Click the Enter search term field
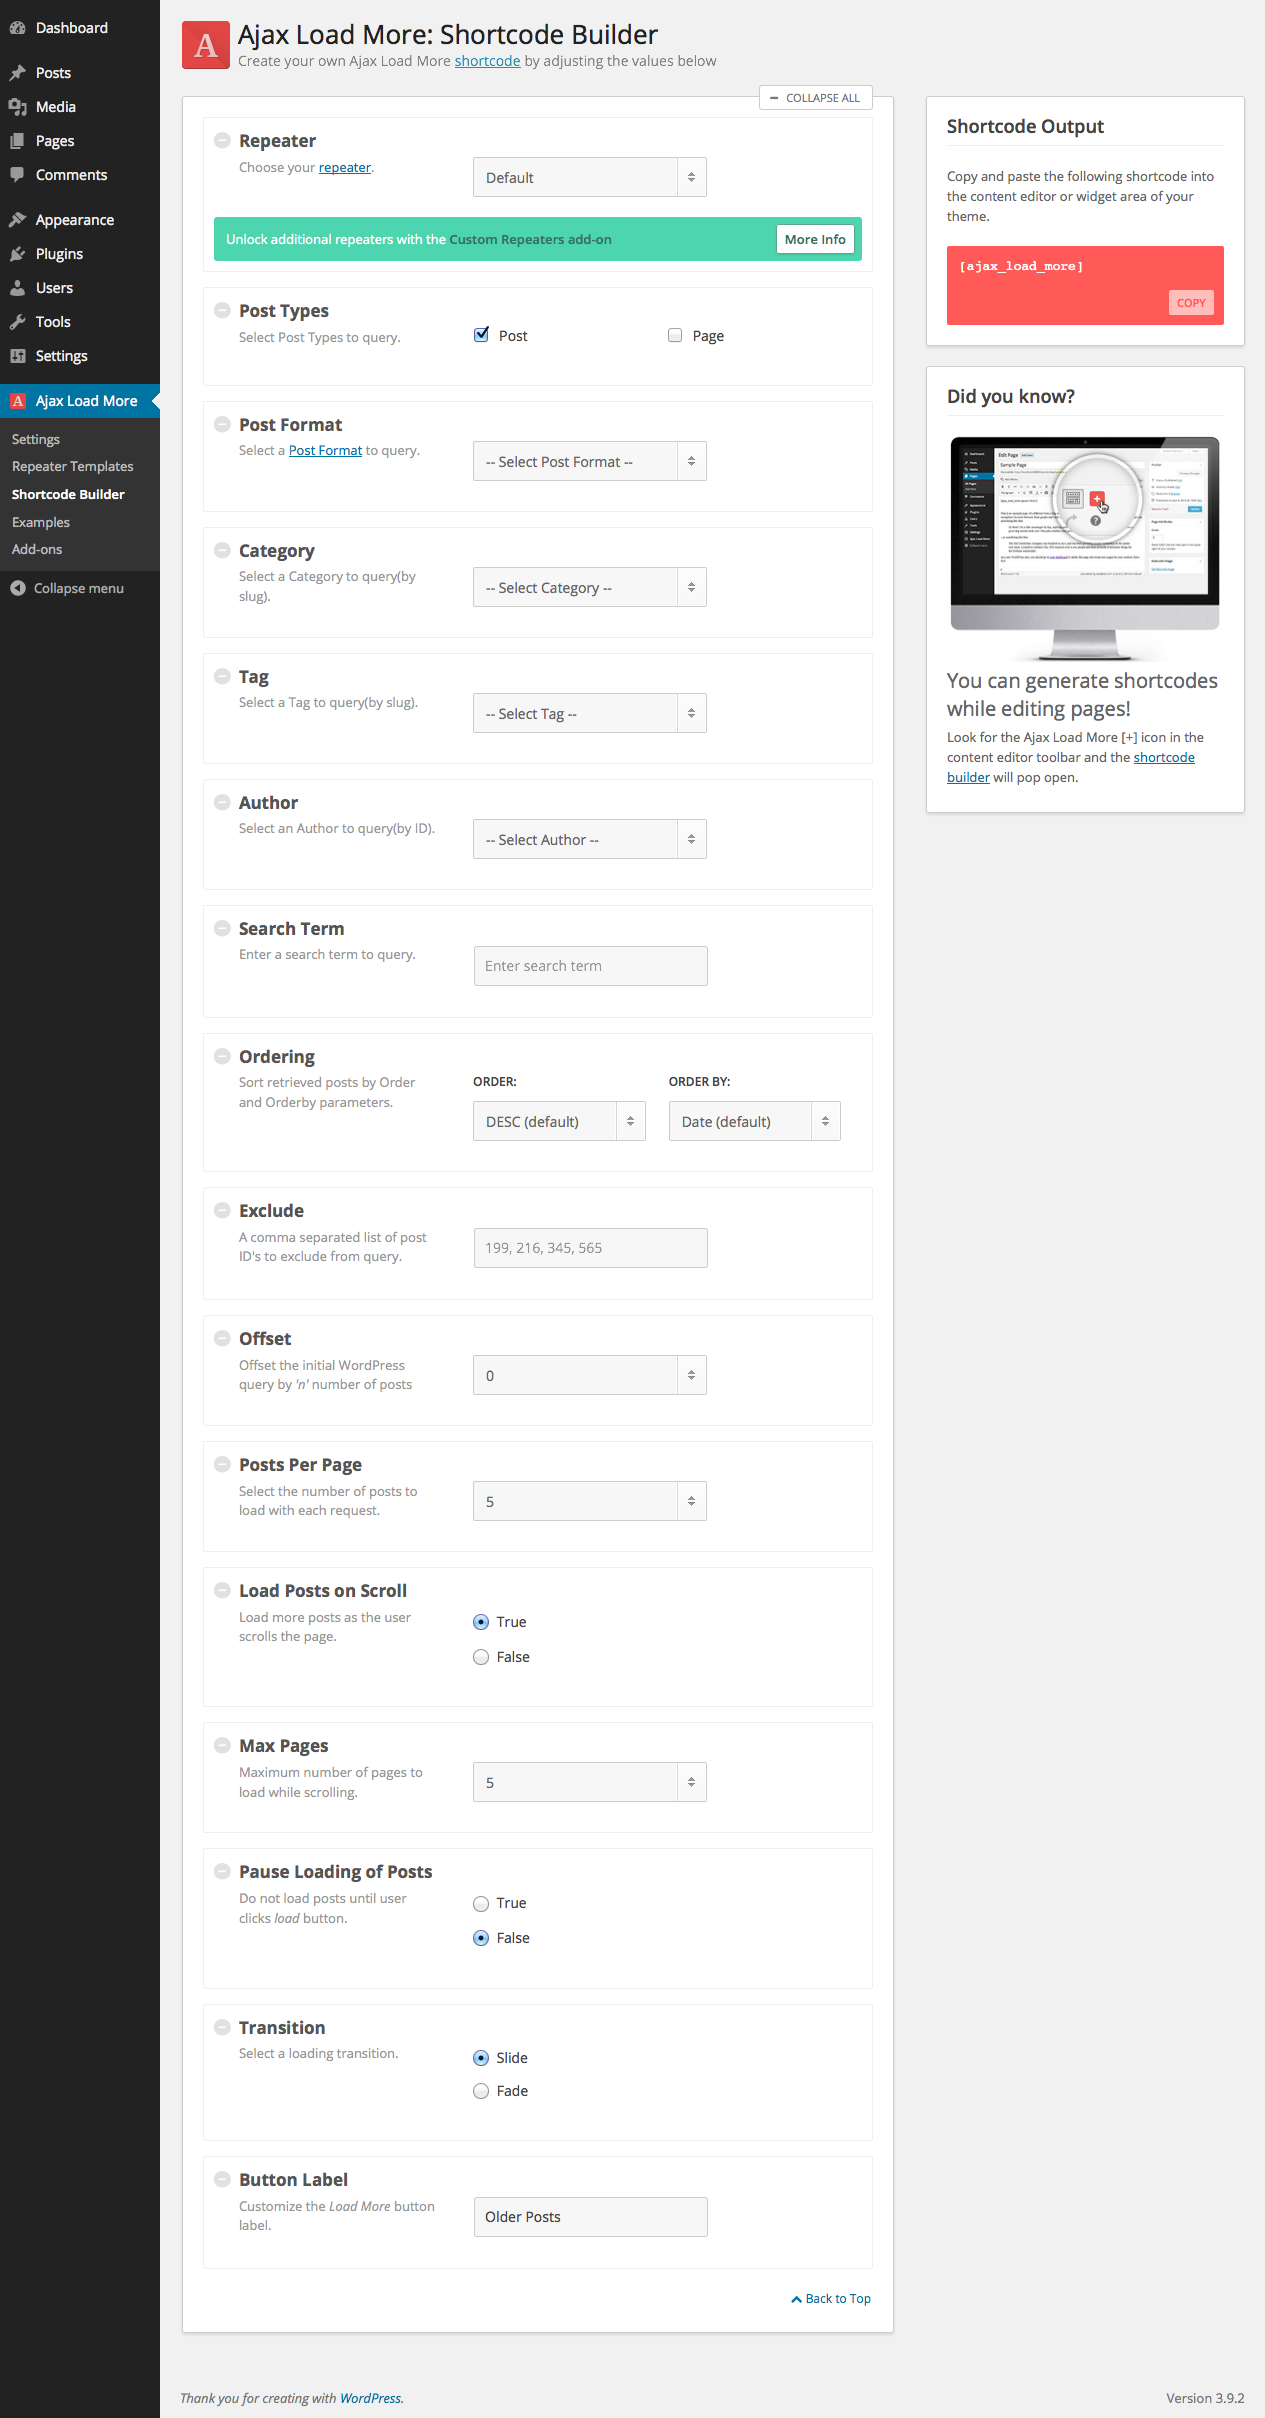This screenshot has height=2418, width=1265. [590, 966]
